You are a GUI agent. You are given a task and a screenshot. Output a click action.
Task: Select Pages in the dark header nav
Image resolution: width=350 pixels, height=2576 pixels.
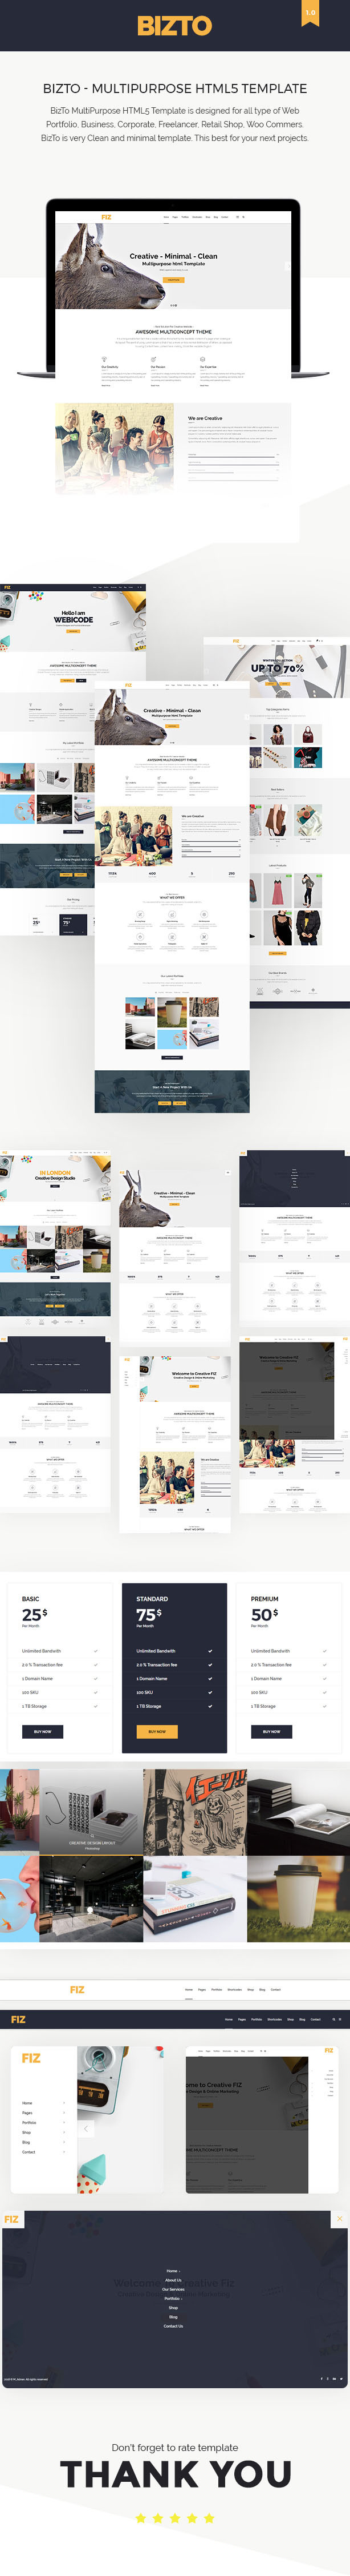pos(242,2019)
